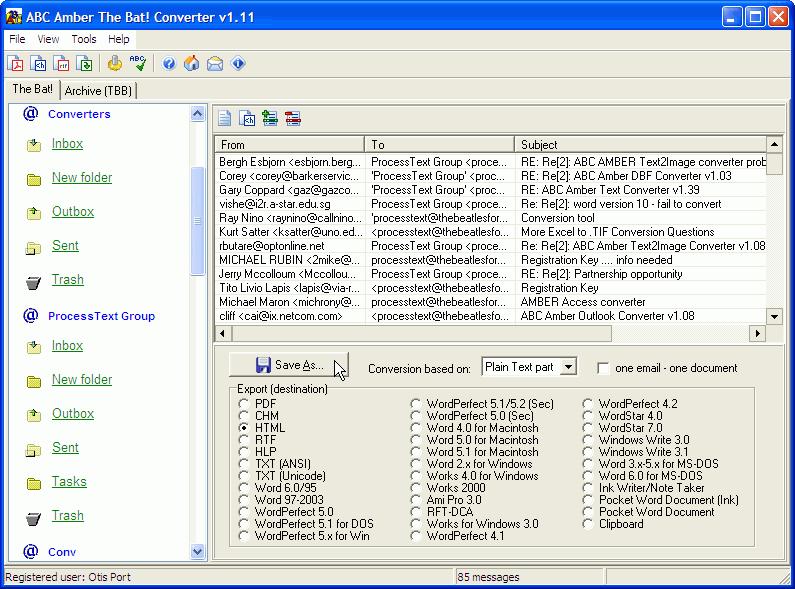Open Sent link under Converters
The width and height of the screenshot is (795, 589).
coord(65,246)
